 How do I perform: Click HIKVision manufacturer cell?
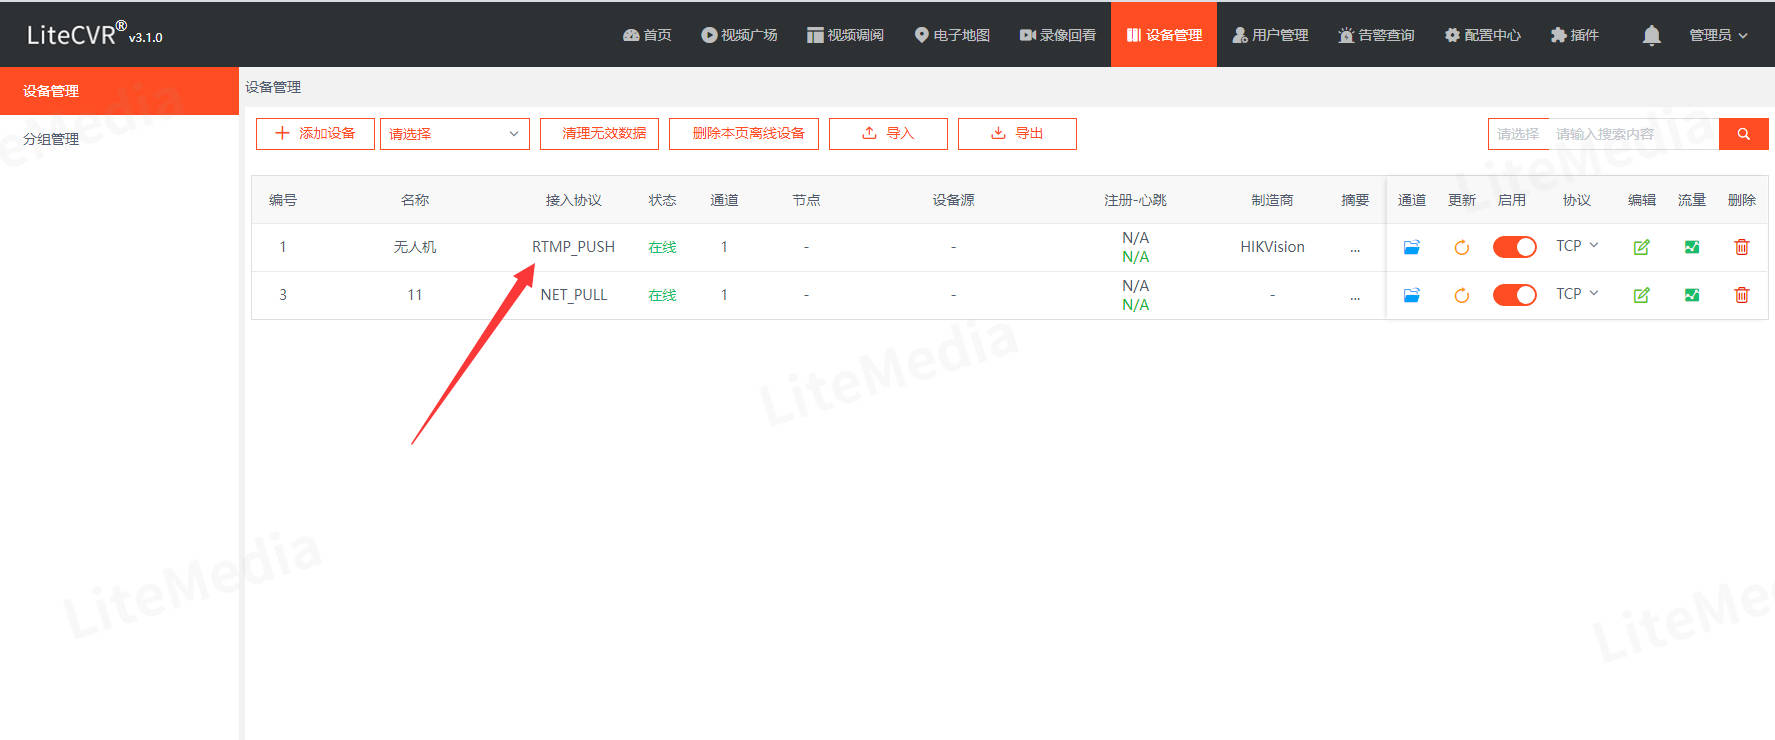click(1272, 247)
